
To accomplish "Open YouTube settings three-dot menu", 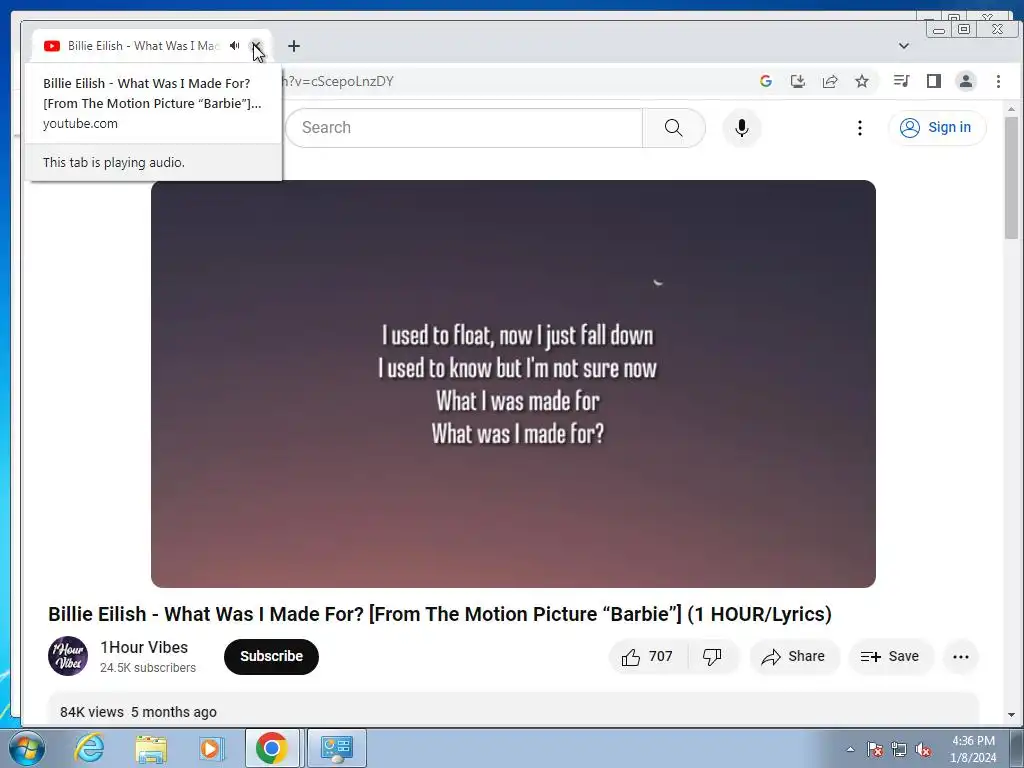I will pos(859,127).
